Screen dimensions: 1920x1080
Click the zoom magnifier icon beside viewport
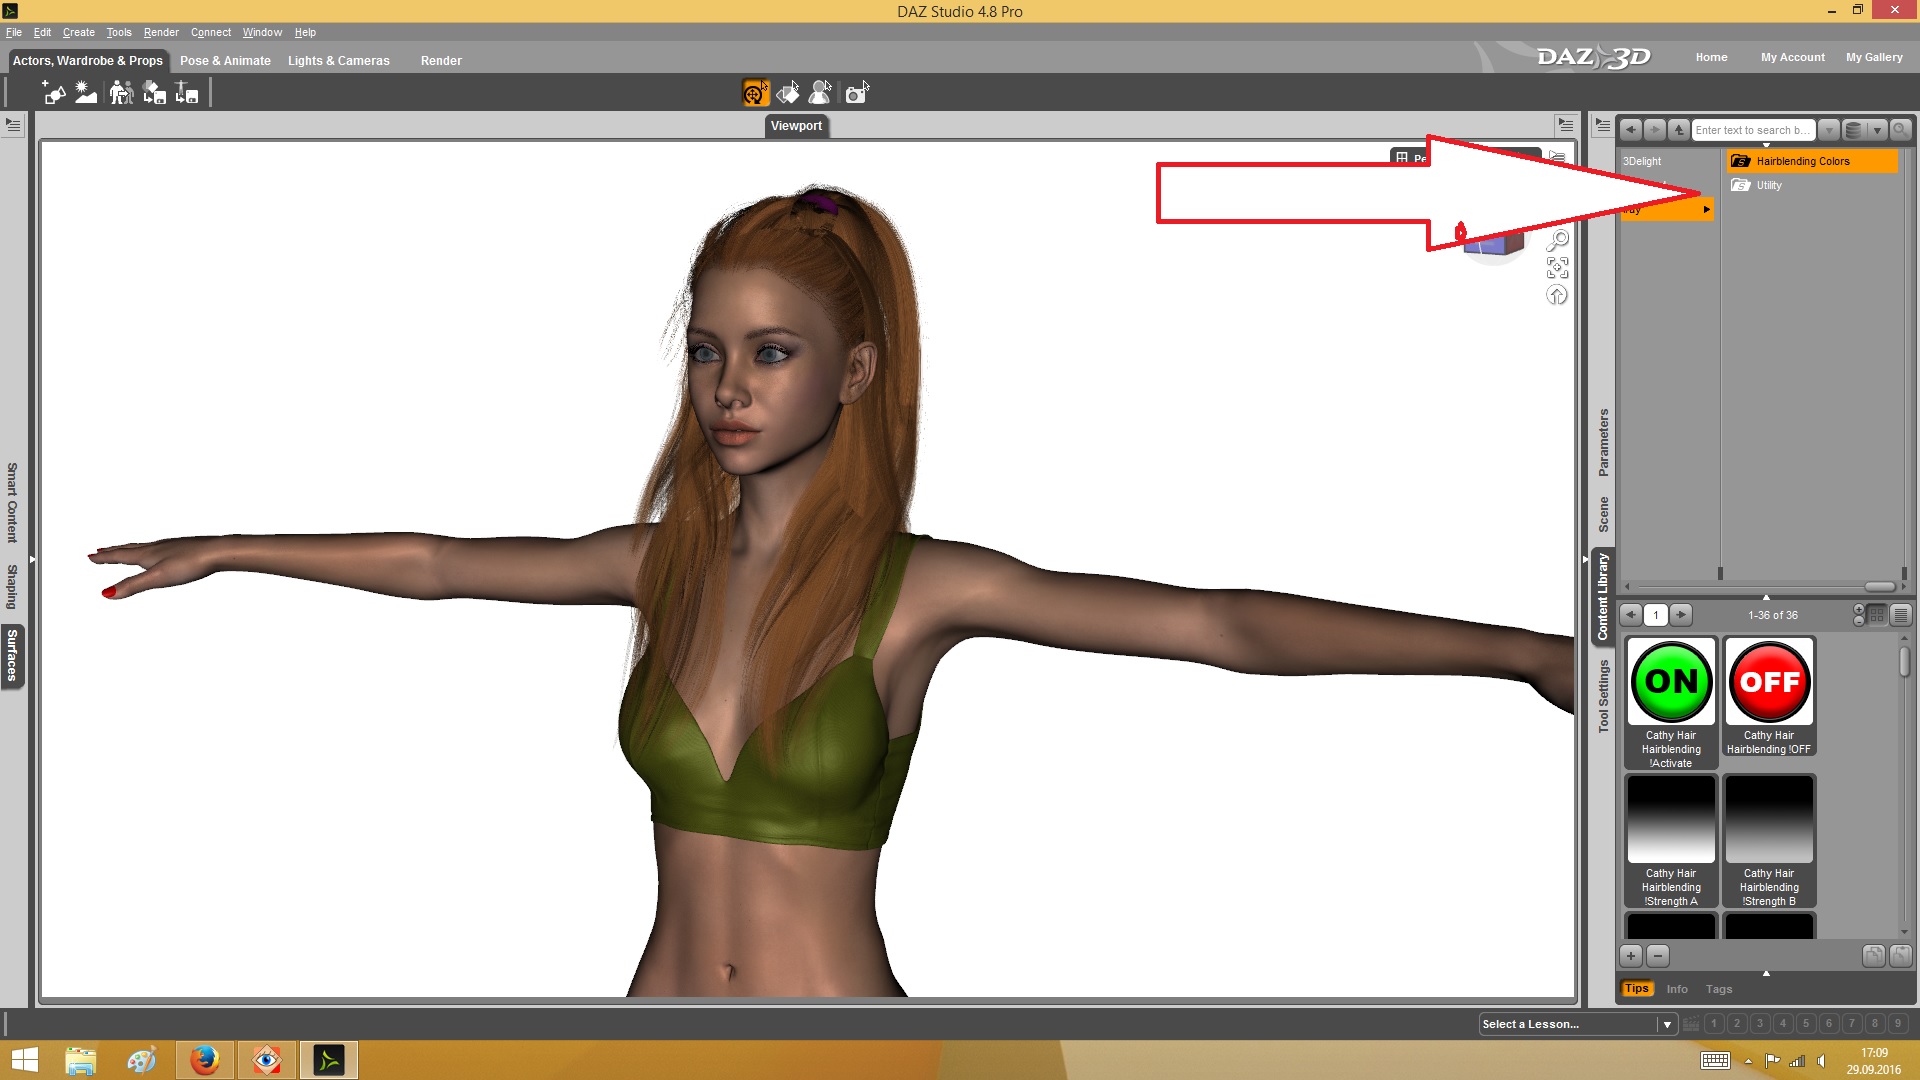tap(1557, 240)
